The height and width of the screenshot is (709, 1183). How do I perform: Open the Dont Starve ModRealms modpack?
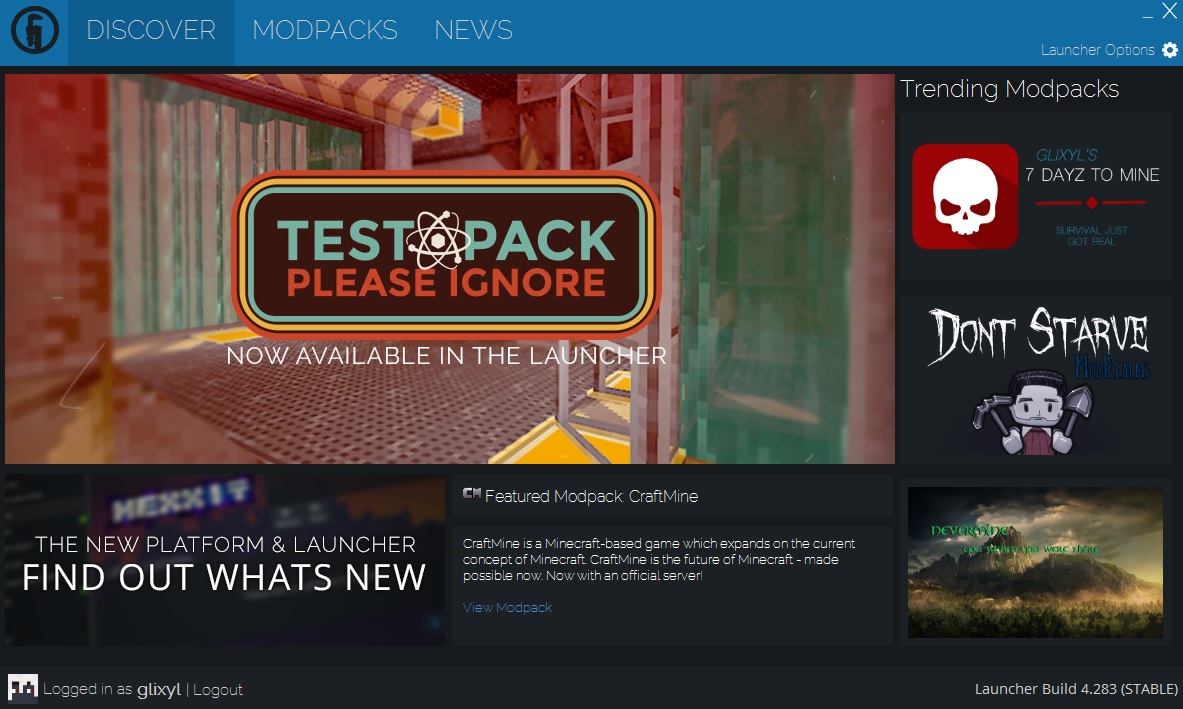(x=1035, y=378)
